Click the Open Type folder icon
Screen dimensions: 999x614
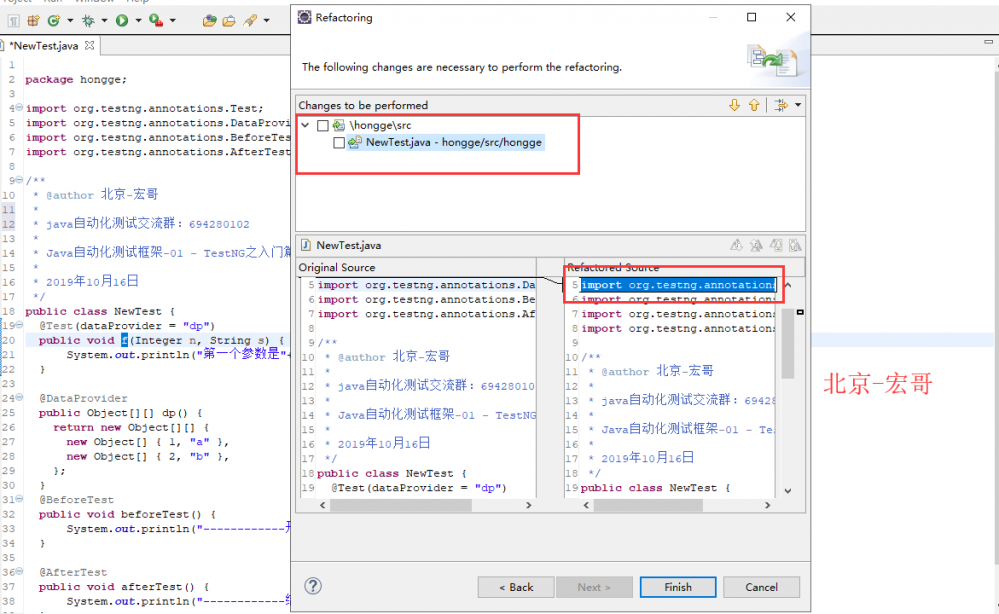(x=209, y=20)
